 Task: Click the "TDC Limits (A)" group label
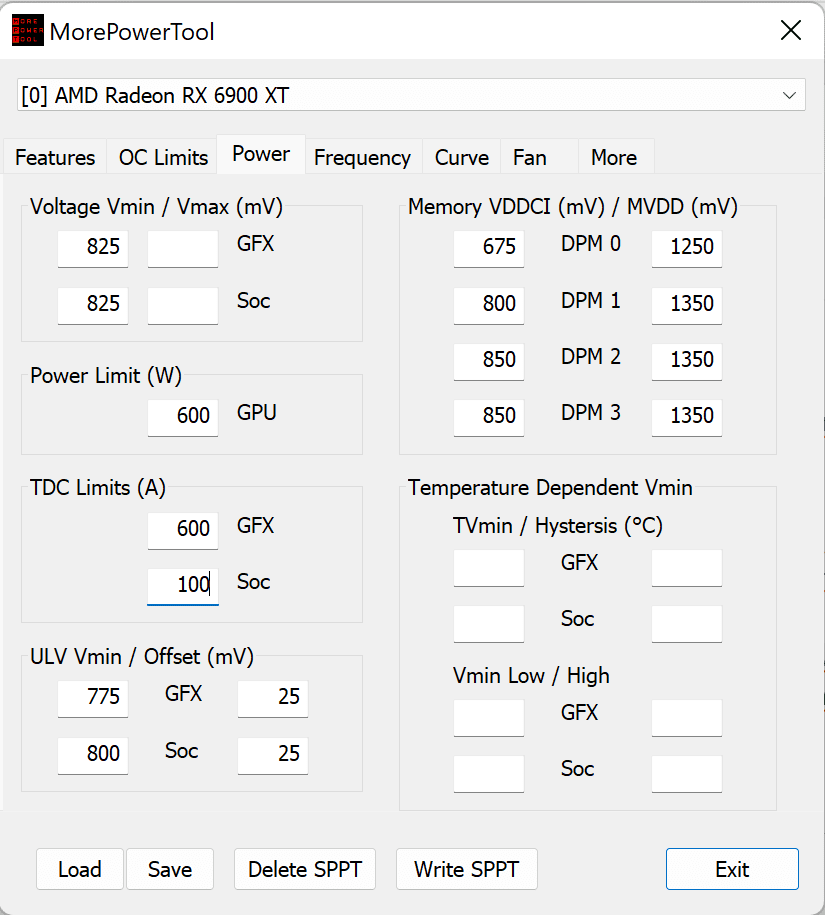pos(98,488)
